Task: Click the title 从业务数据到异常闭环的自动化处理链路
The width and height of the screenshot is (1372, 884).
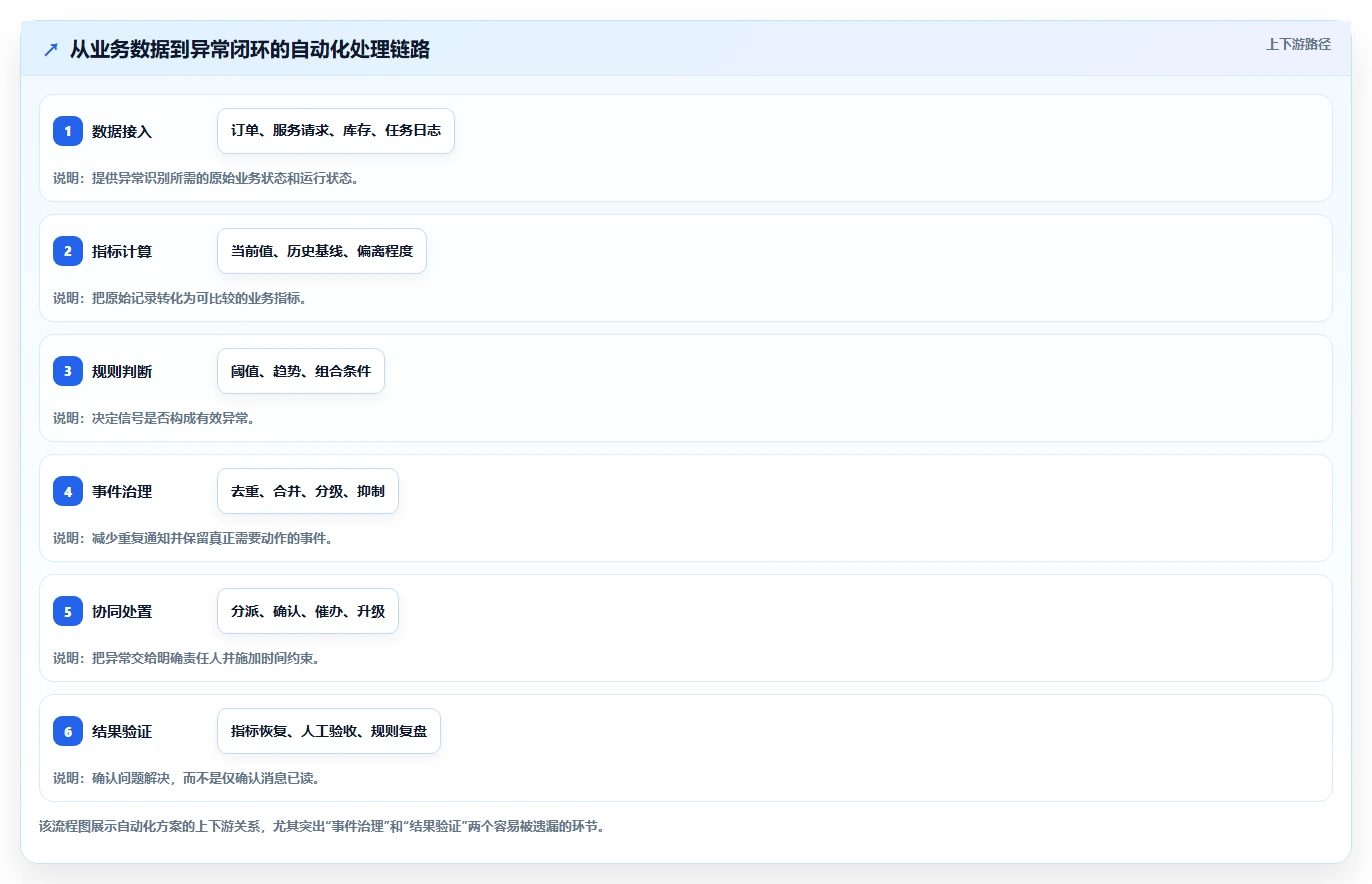Action: coord(250,49)
